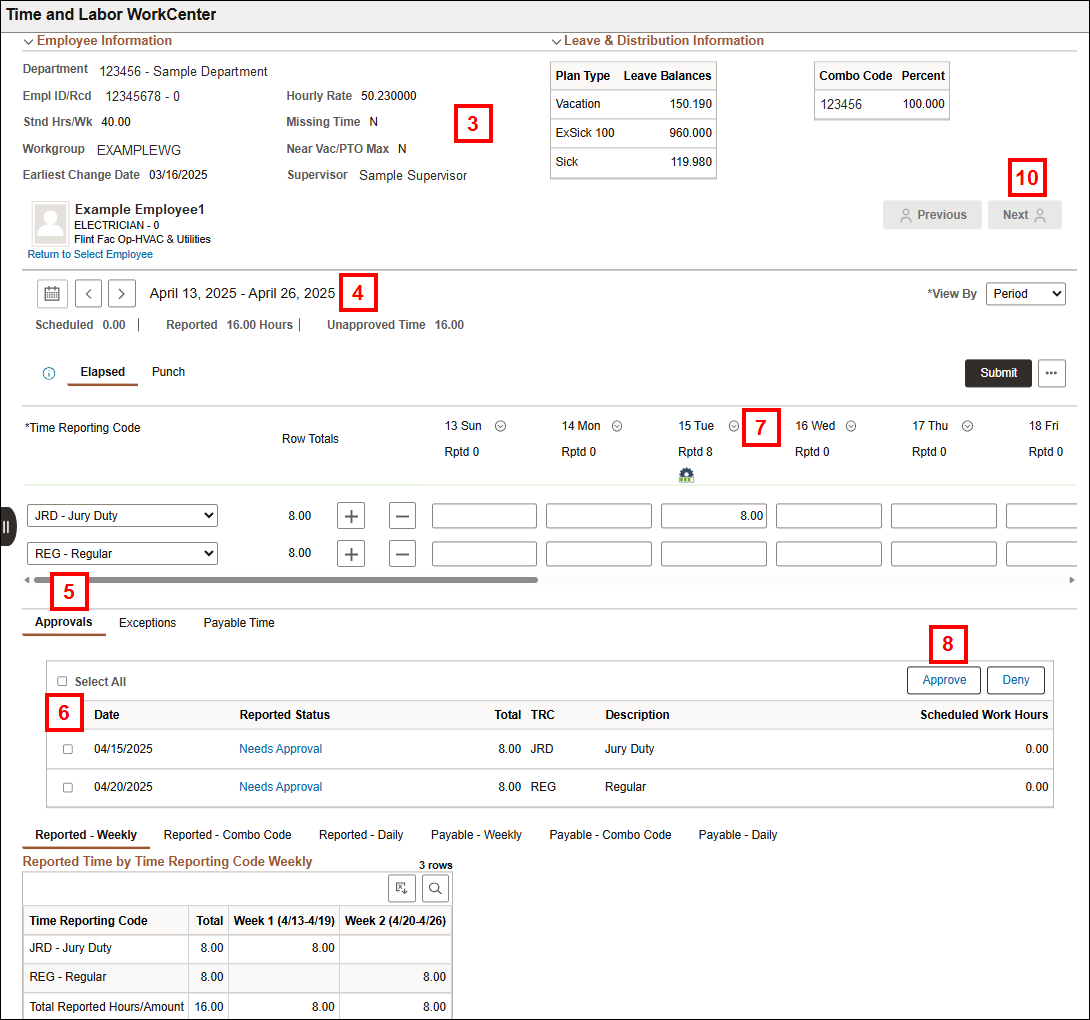This screenshot has height=1020, width=1090.
Task: Expand the left side panel handle
Action: point(7,526)
